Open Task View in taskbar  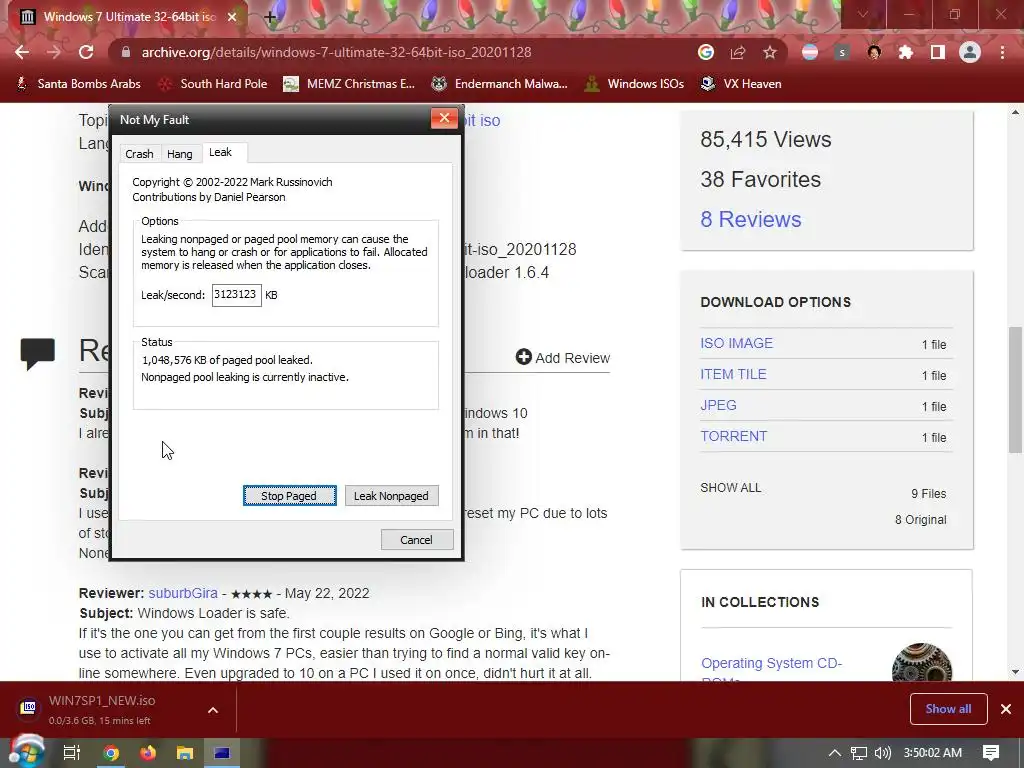[x=72, y=753]
